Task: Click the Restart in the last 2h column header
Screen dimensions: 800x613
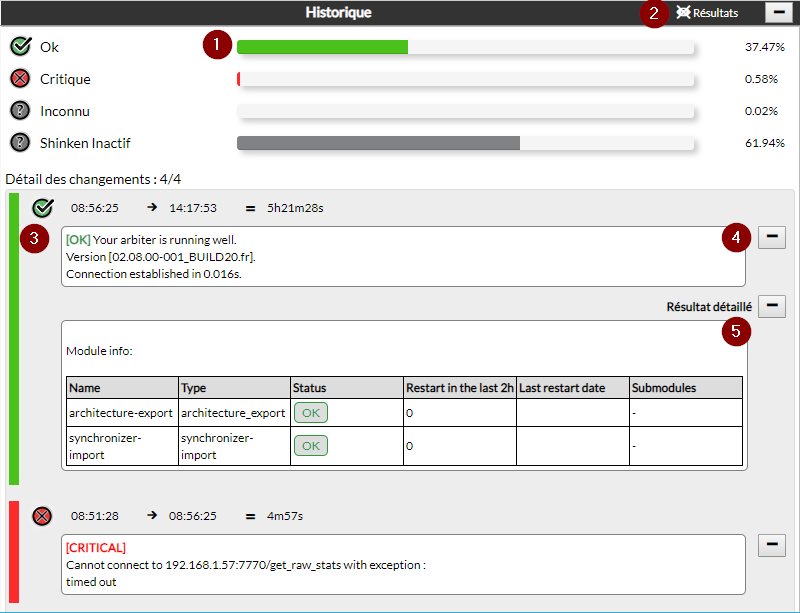Action: (x=458, y=388)
